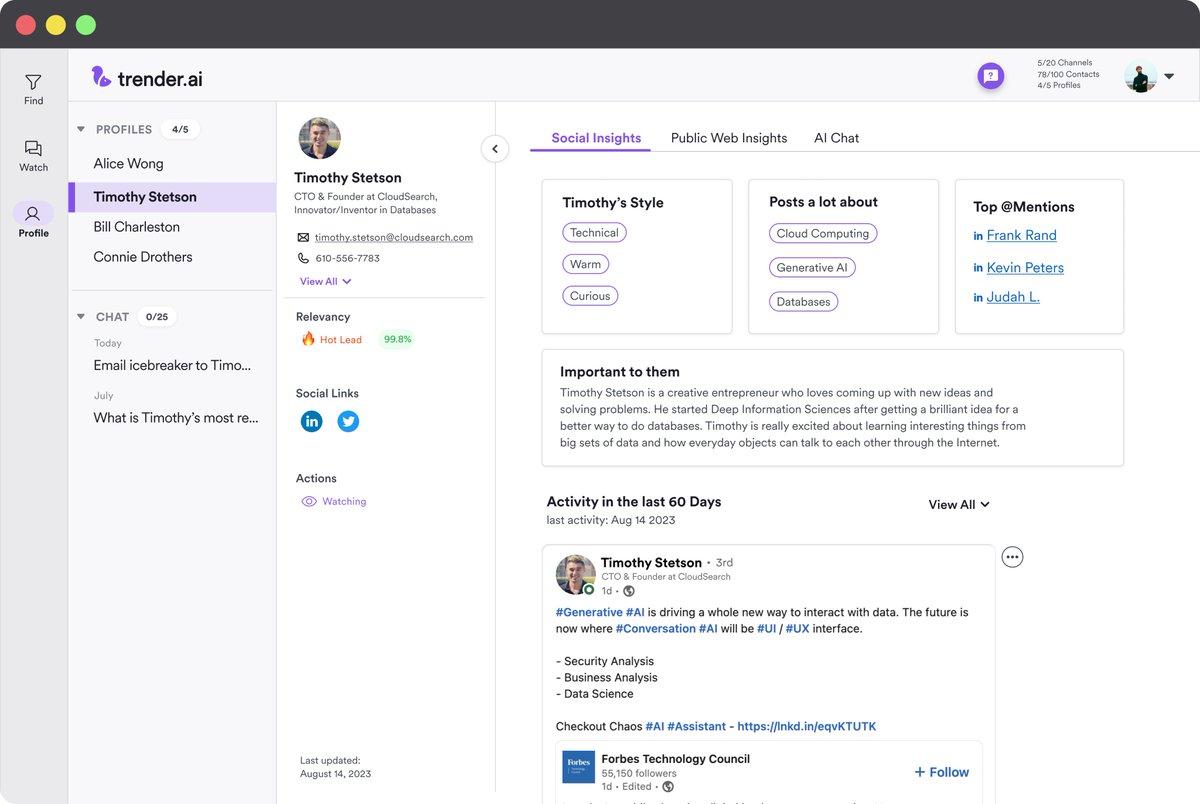Screen dimensions: 1200x804
Task: Collapse the PROFILES section
Action: pyautogui.click(x=81, y=129)
